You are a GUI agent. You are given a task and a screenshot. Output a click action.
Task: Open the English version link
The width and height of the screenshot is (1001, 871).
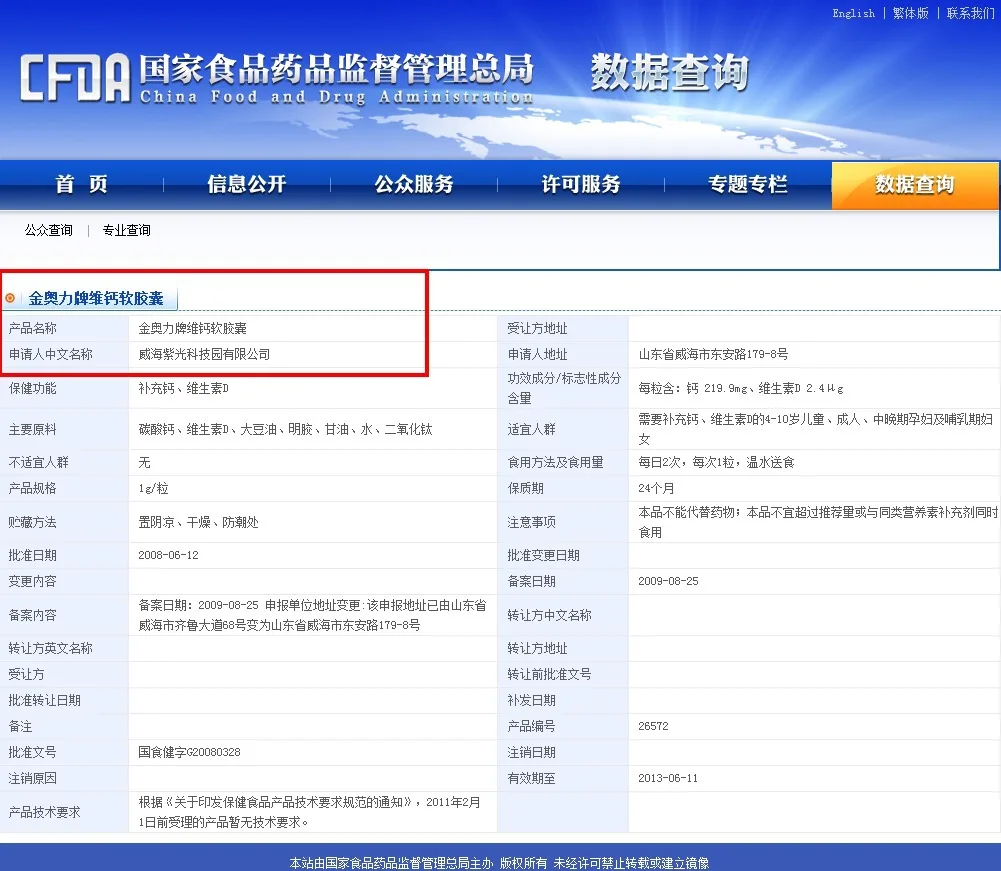click(853, 13)
